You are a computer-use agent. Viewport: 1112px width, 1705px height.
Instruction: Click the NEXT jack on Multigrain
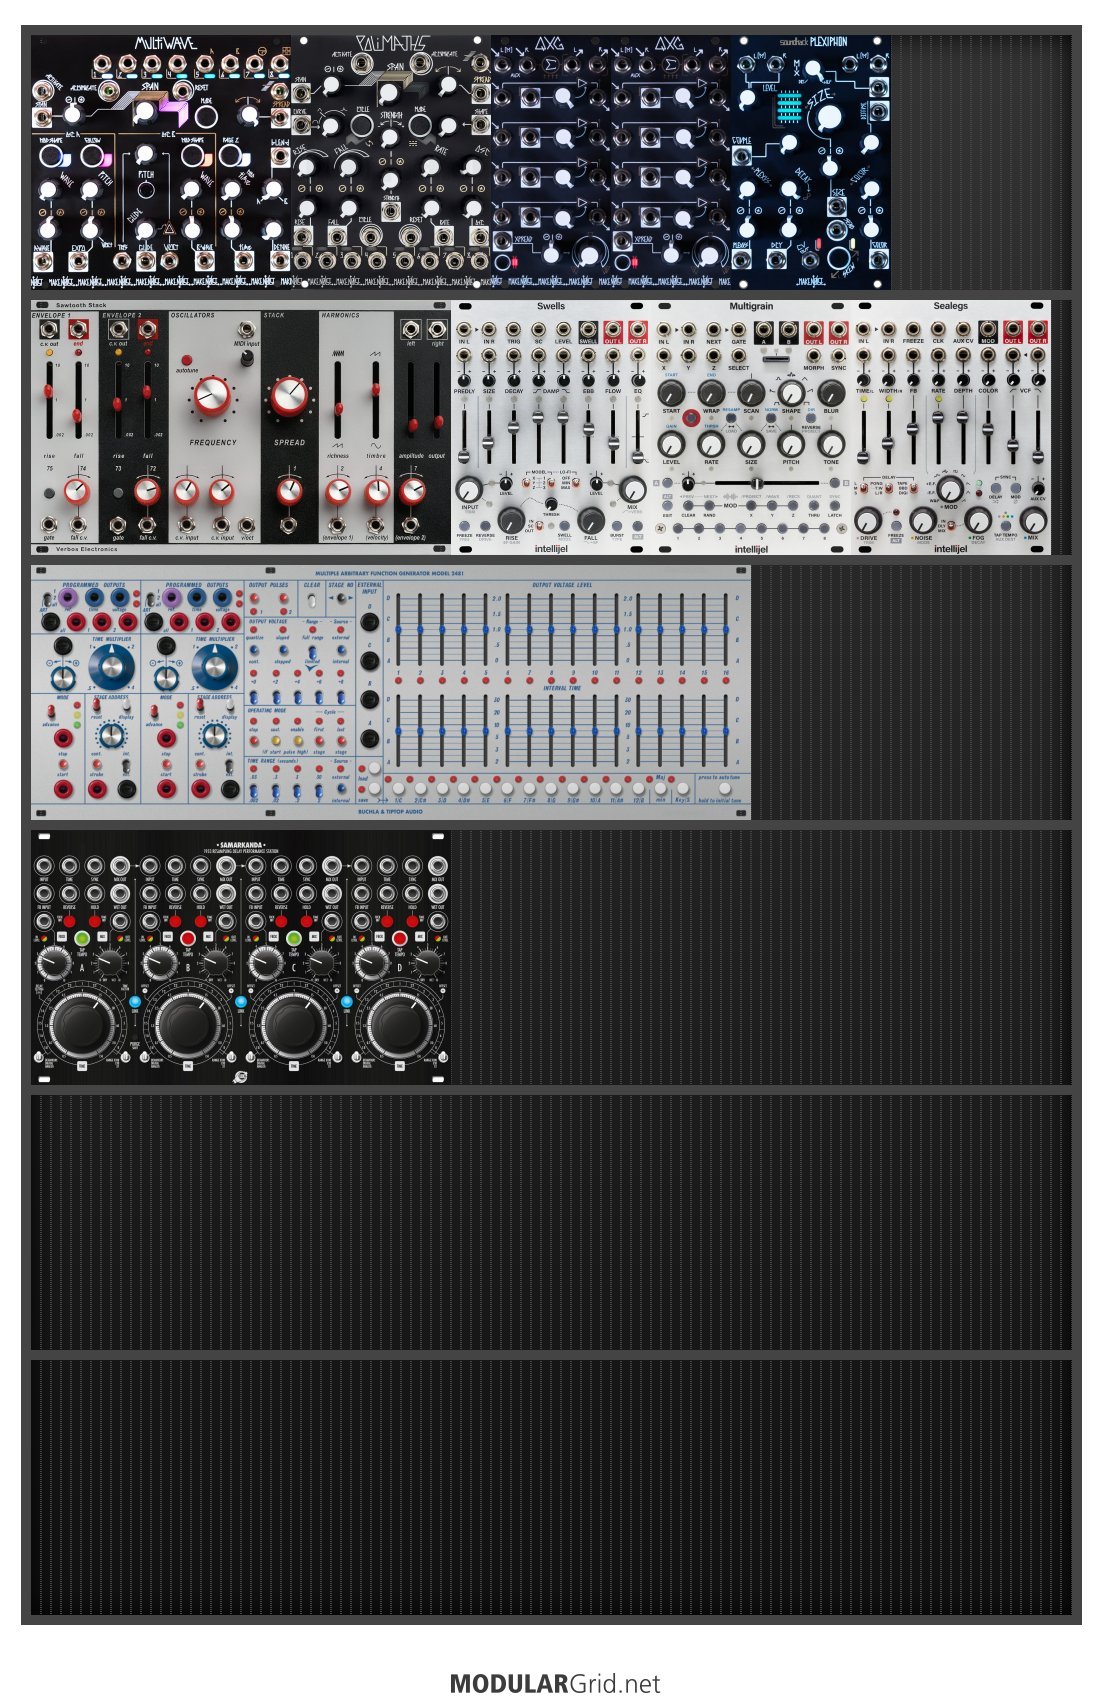713,329
